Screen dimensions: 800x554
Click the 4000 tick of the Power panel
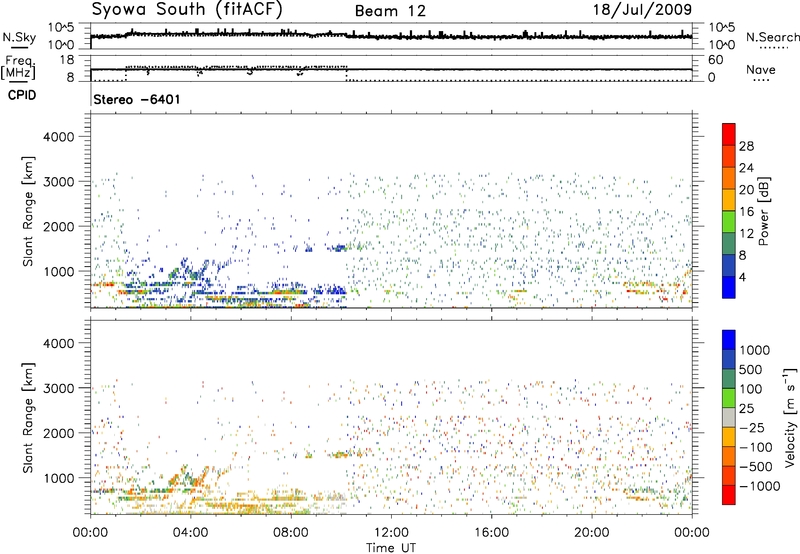58,137
